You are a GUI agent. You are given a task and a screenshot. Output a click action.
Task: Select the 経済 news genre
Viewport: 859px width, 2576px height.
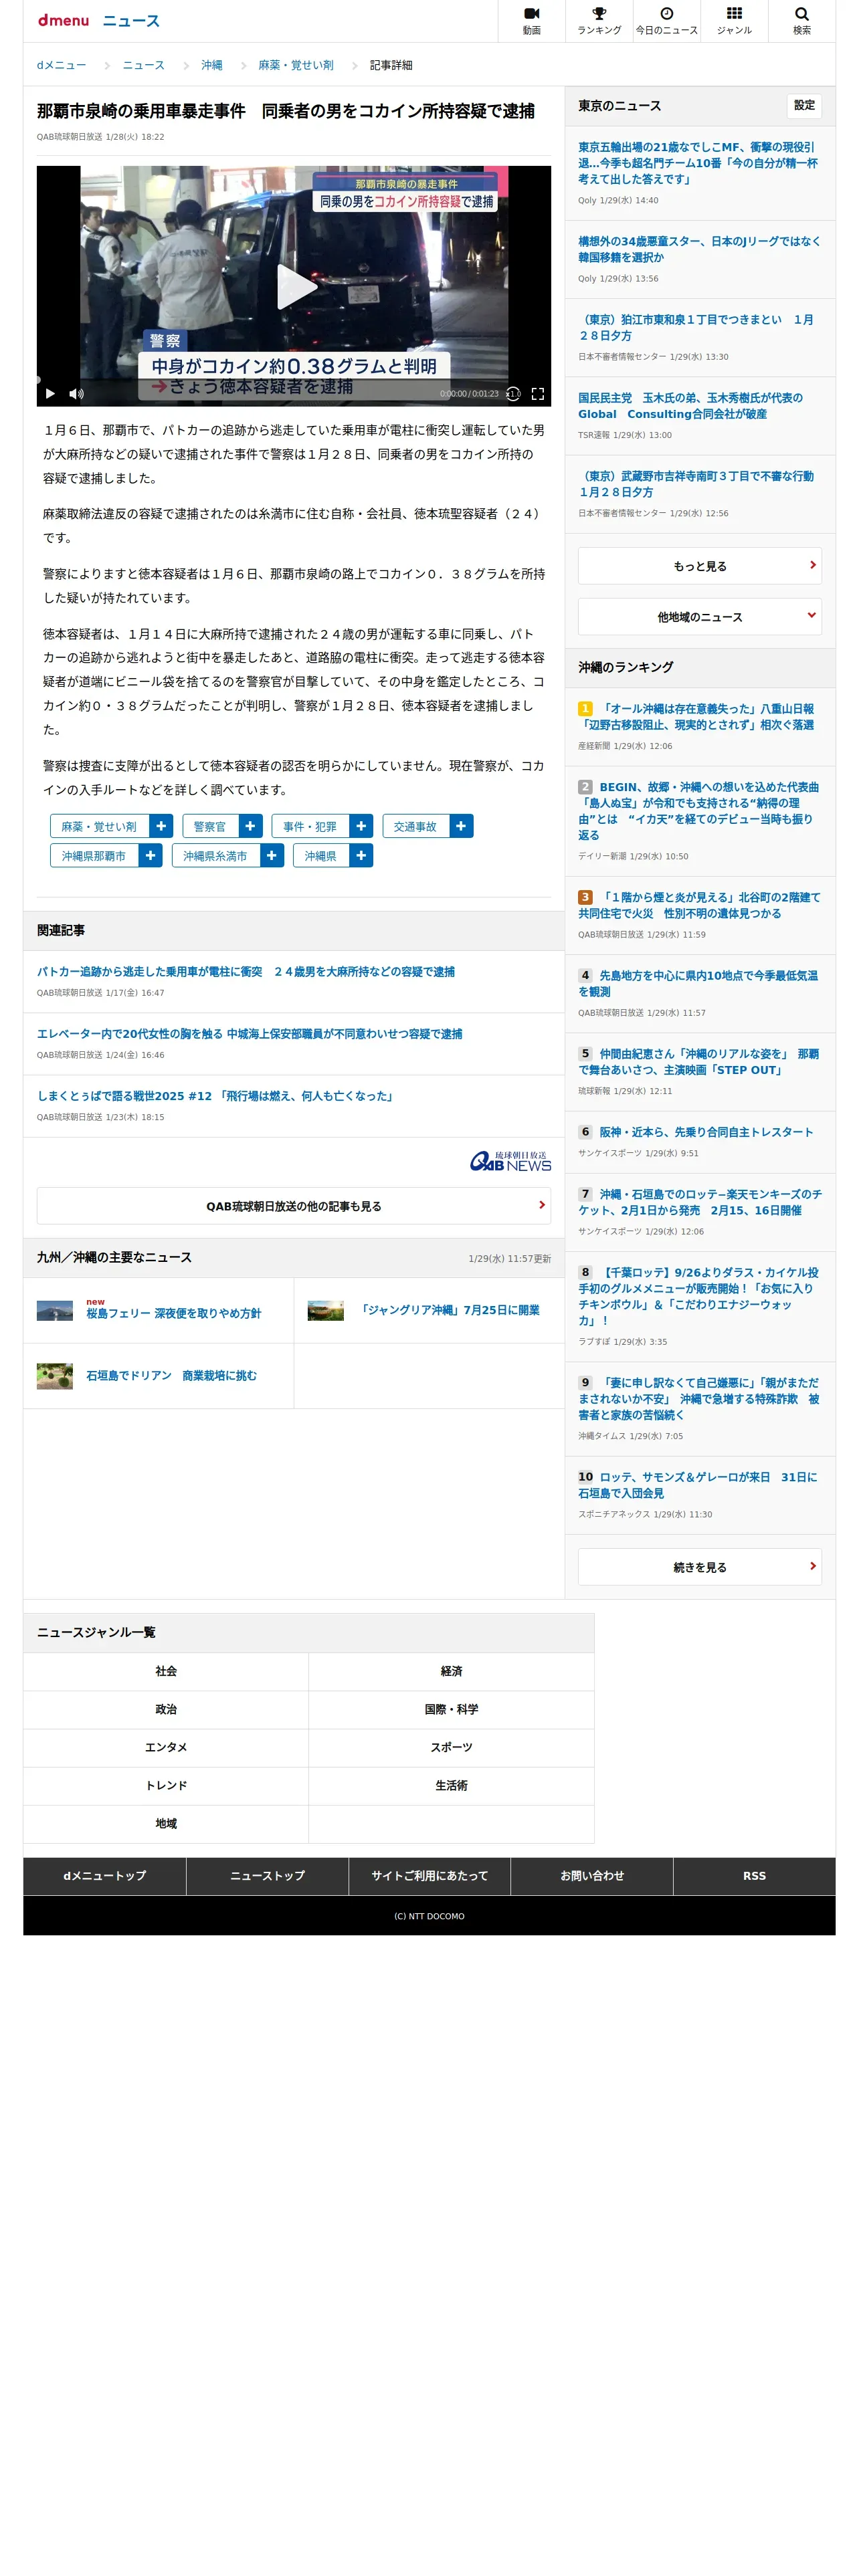[451, 1671]
